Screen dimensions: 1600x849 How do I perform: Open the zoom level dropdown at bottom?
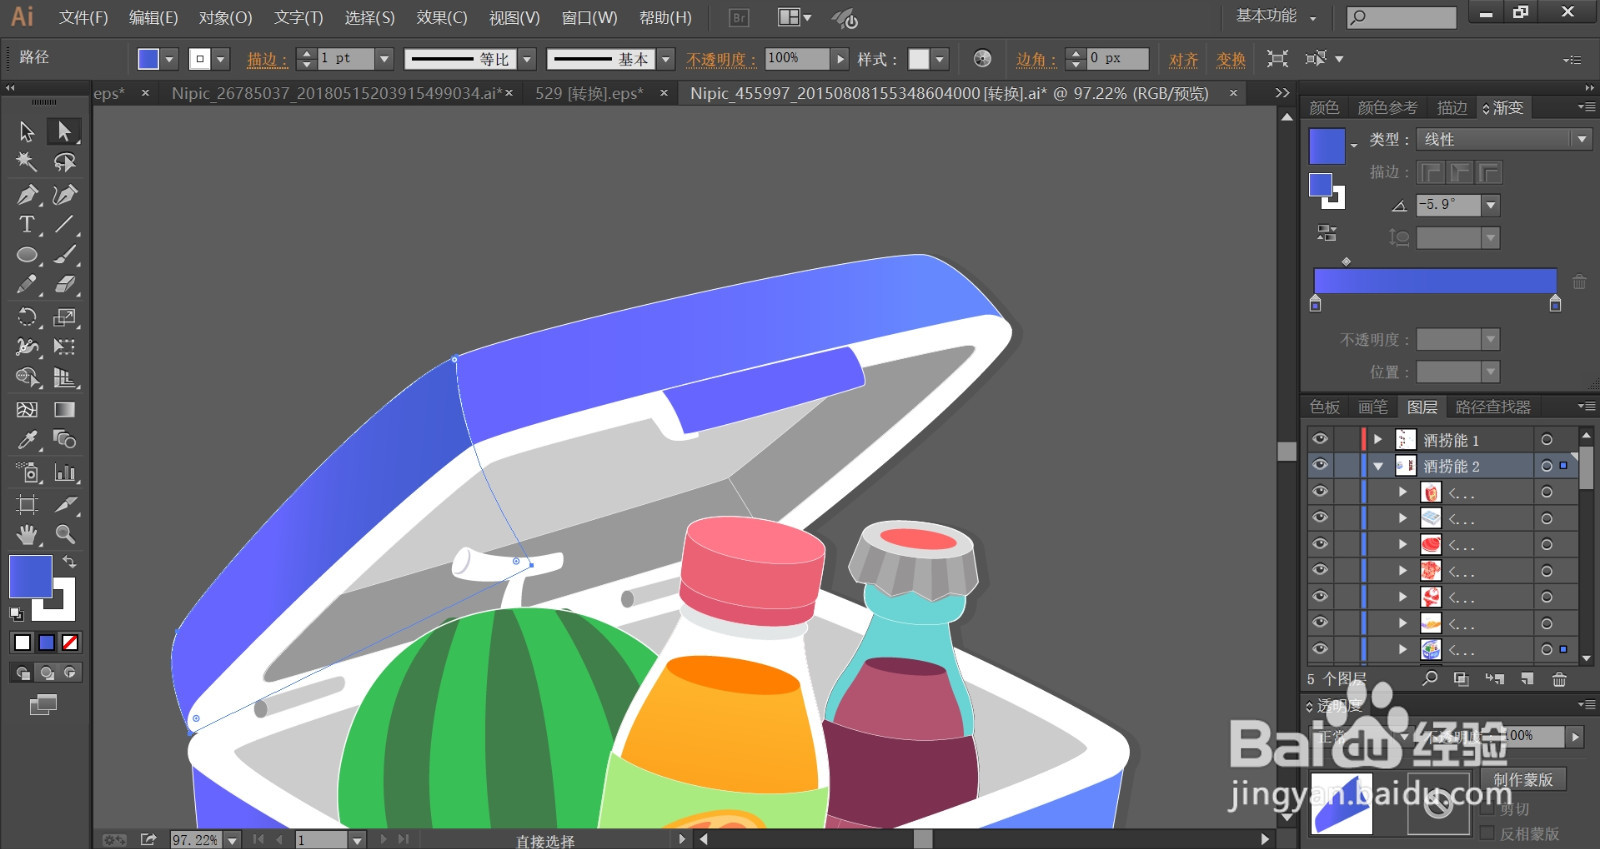click(x=232, y=840)
